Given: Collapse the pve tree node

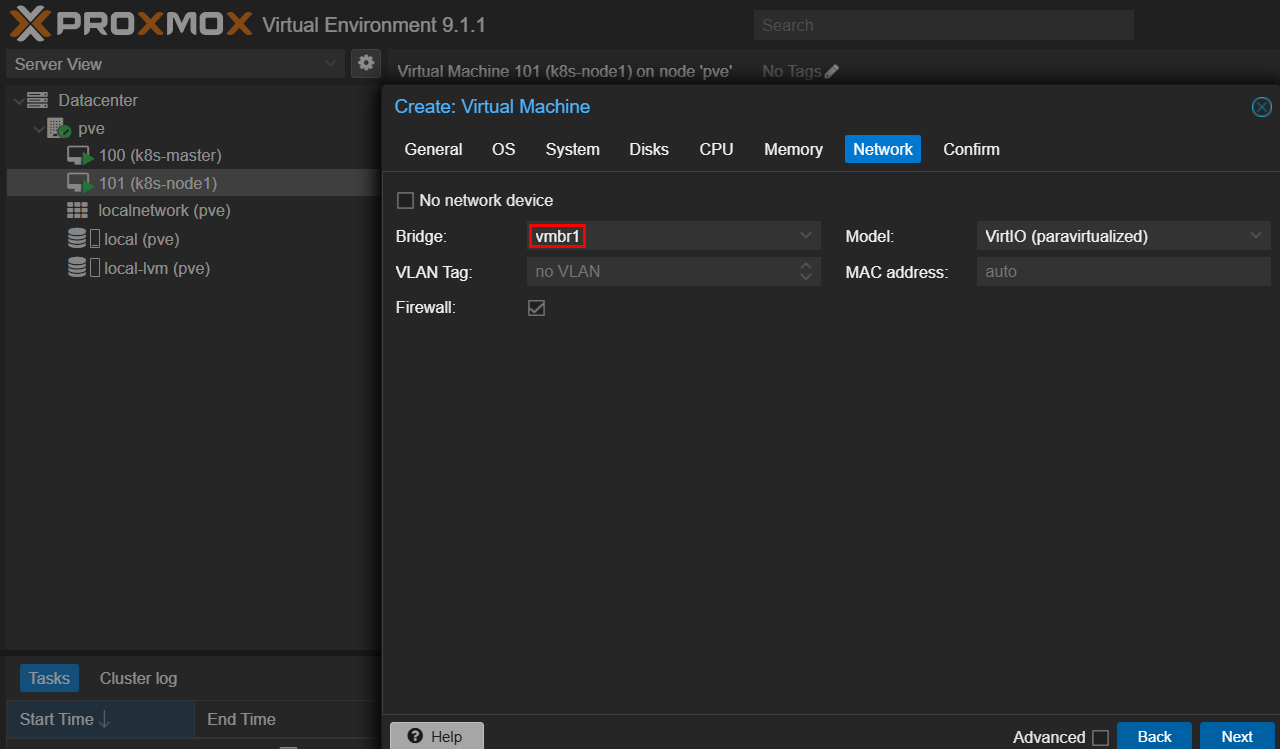Looking at the screenshot, I should tap(39, 128).
